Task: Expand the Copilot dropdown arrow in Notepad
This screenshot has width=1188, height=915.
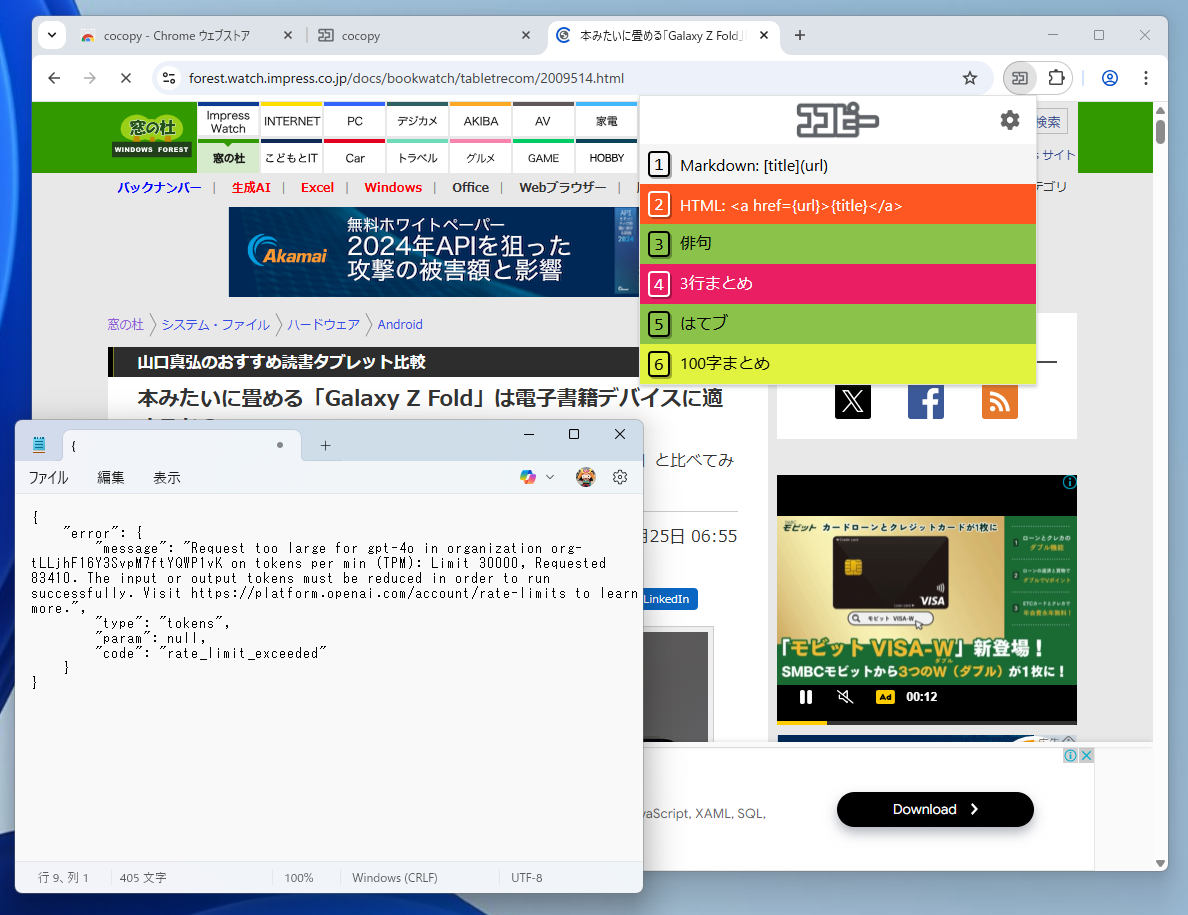Action: [x=548, y=477]
